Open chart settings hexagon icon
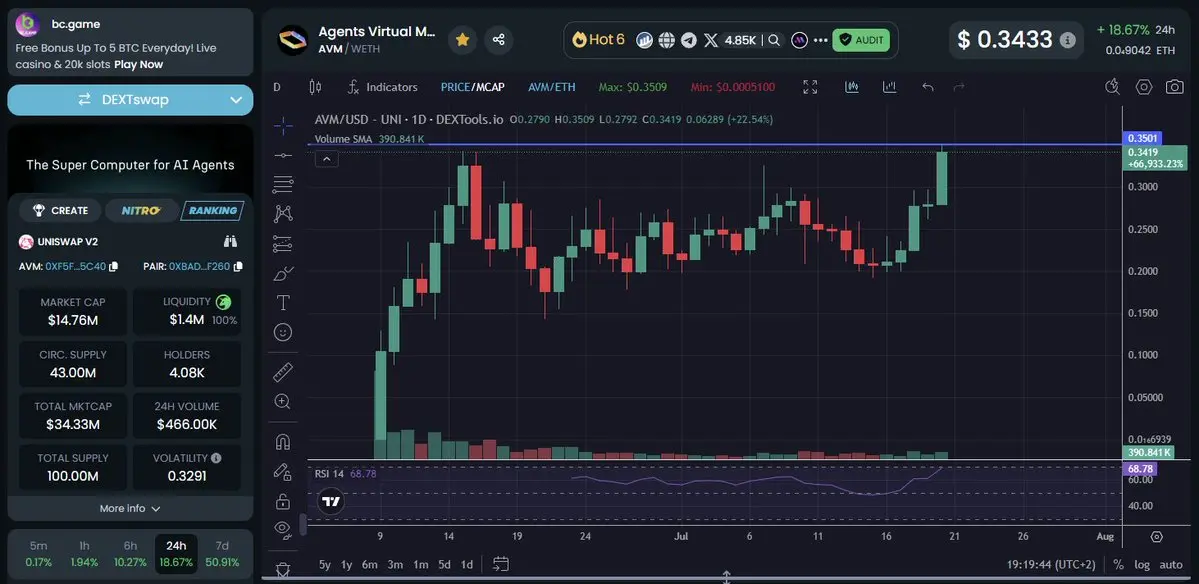1199x584 pixels. tap(1144, 87)
